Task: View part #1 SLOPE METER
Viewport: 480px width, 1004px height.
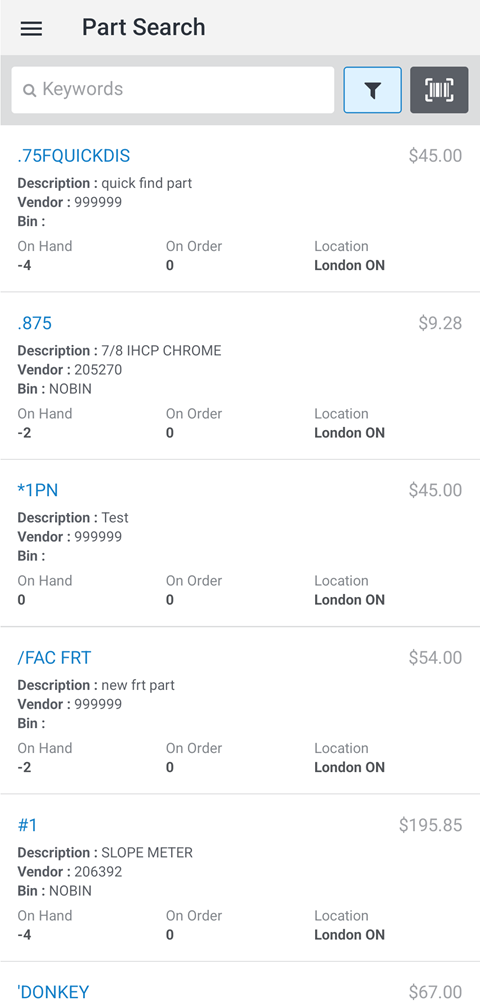Action: [28, 825]
